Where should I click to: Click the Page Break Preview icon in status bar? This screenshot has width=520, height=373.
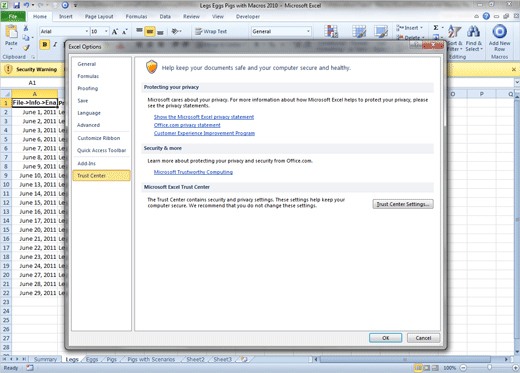pyautogui.click(x=435, y=368)
